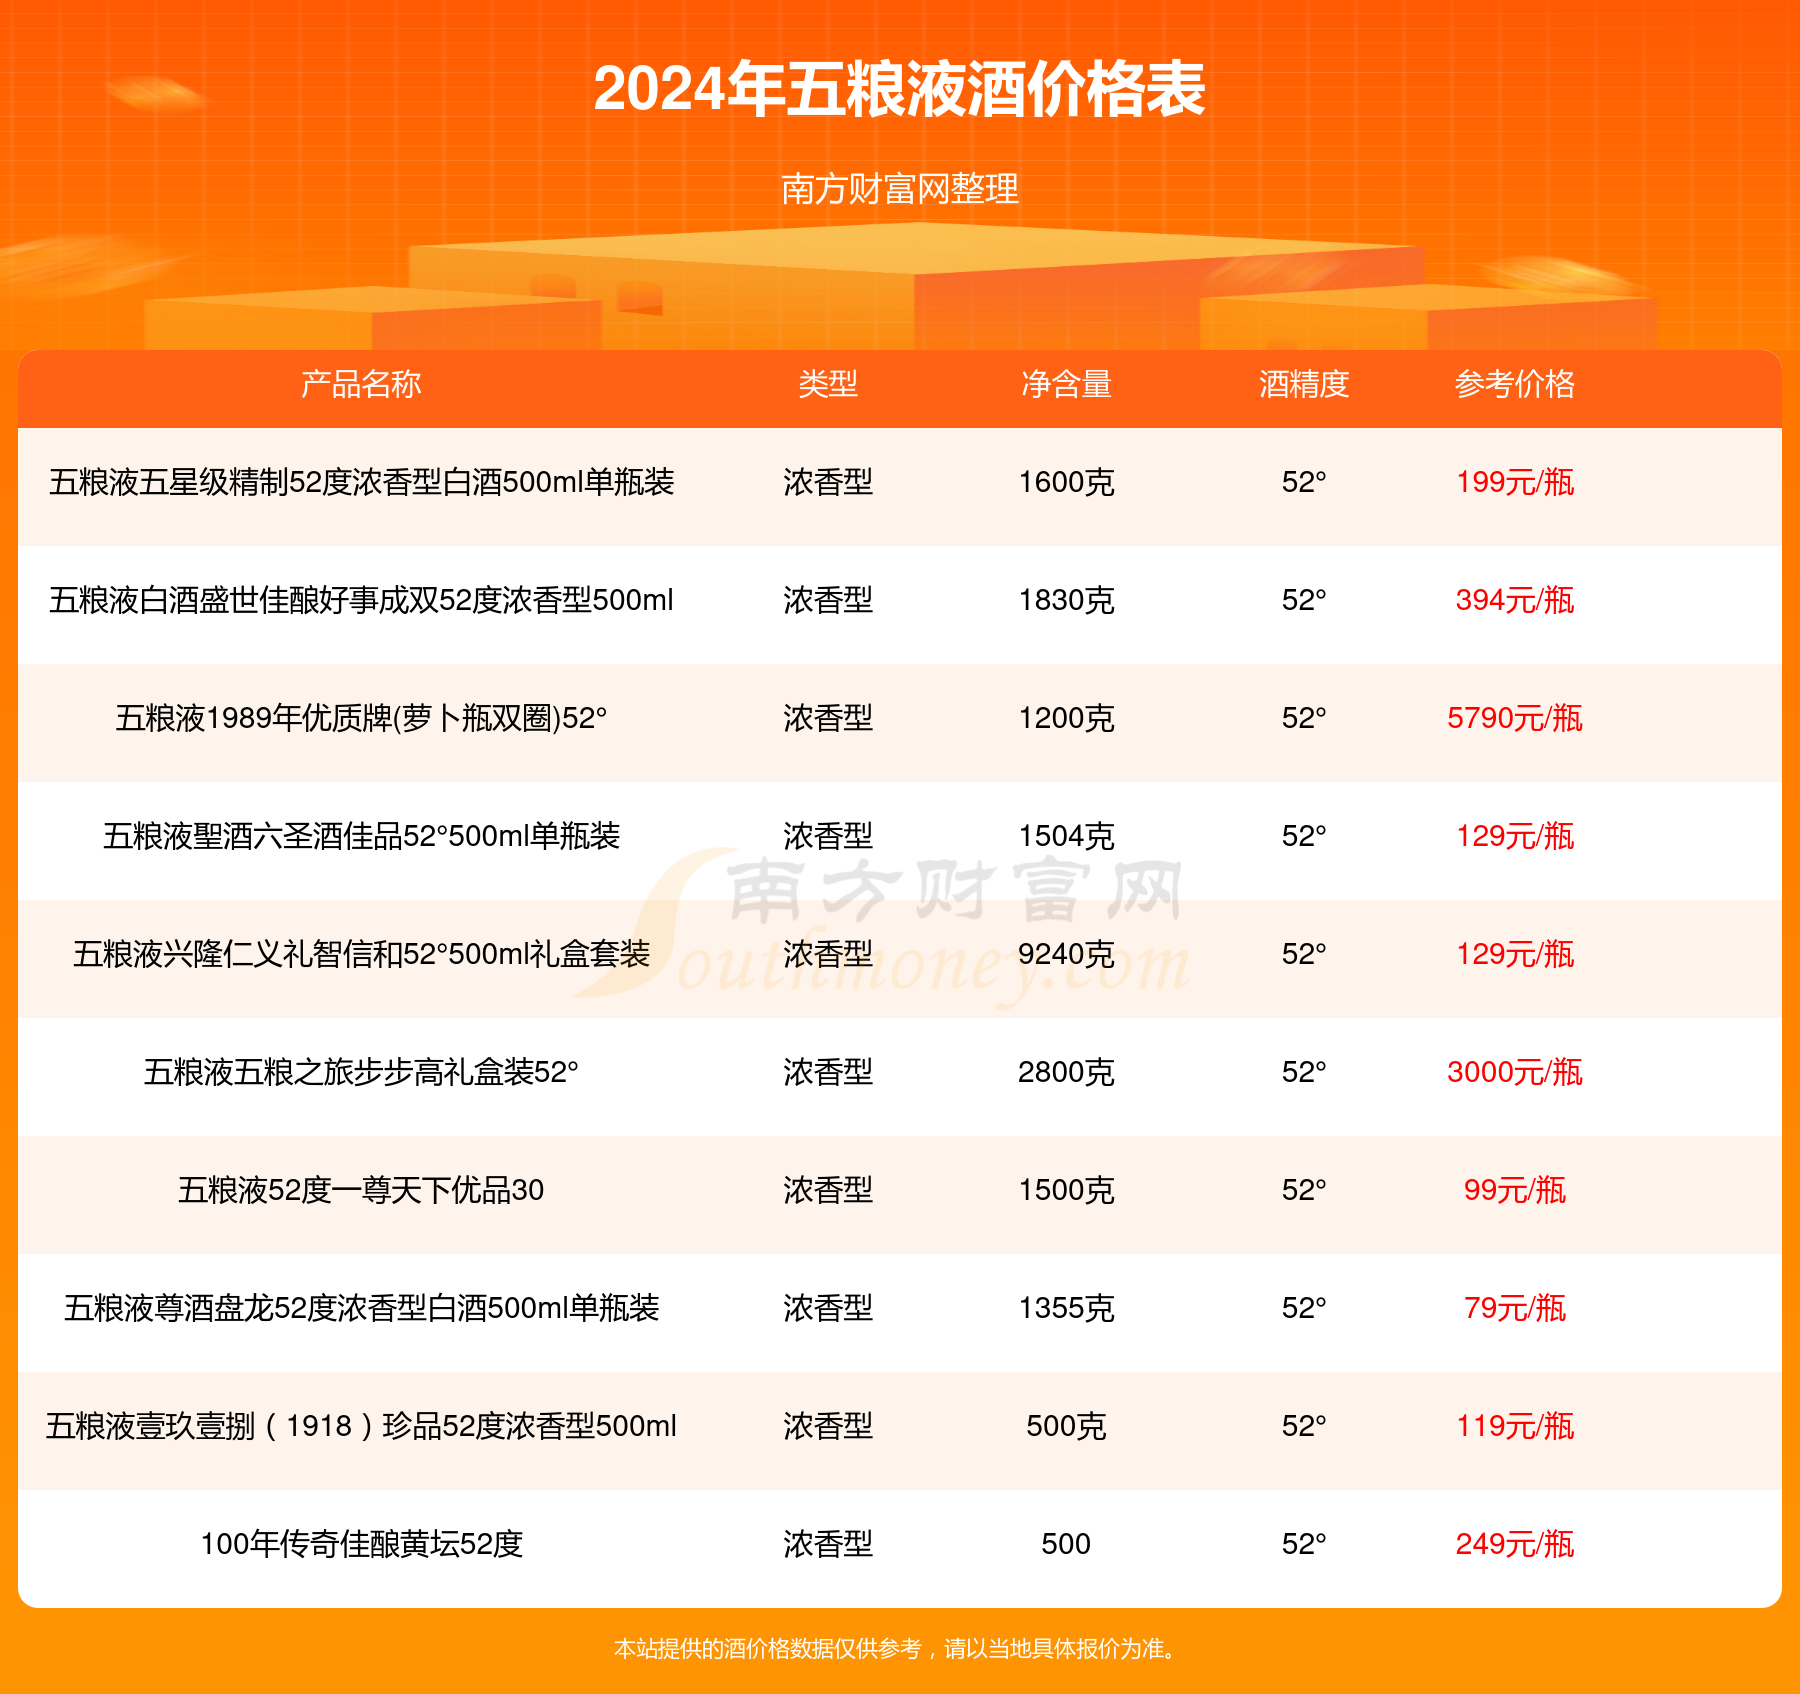Click 浓香型 in the 步步高礼盒装 row
Image resolution: width=1800 pixels, height=1694 pixels.
(x=828, y=1072)
